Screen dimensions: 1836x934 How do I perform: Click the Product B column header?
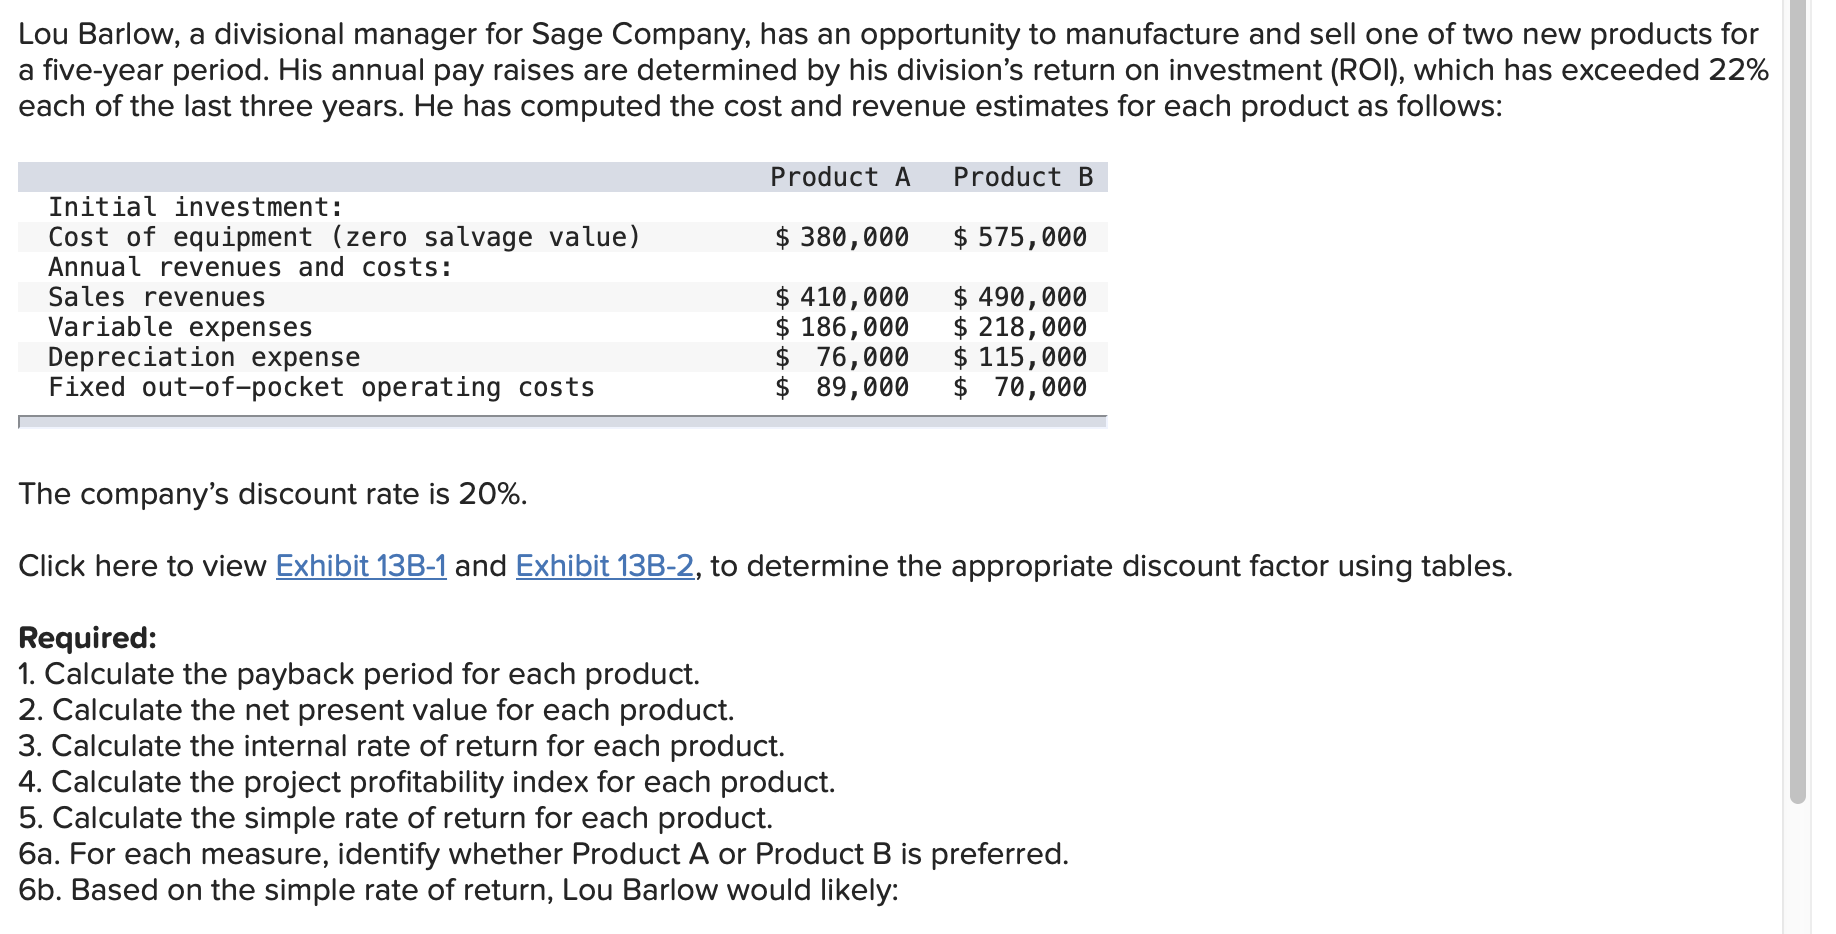click(x=1022, y=177)
